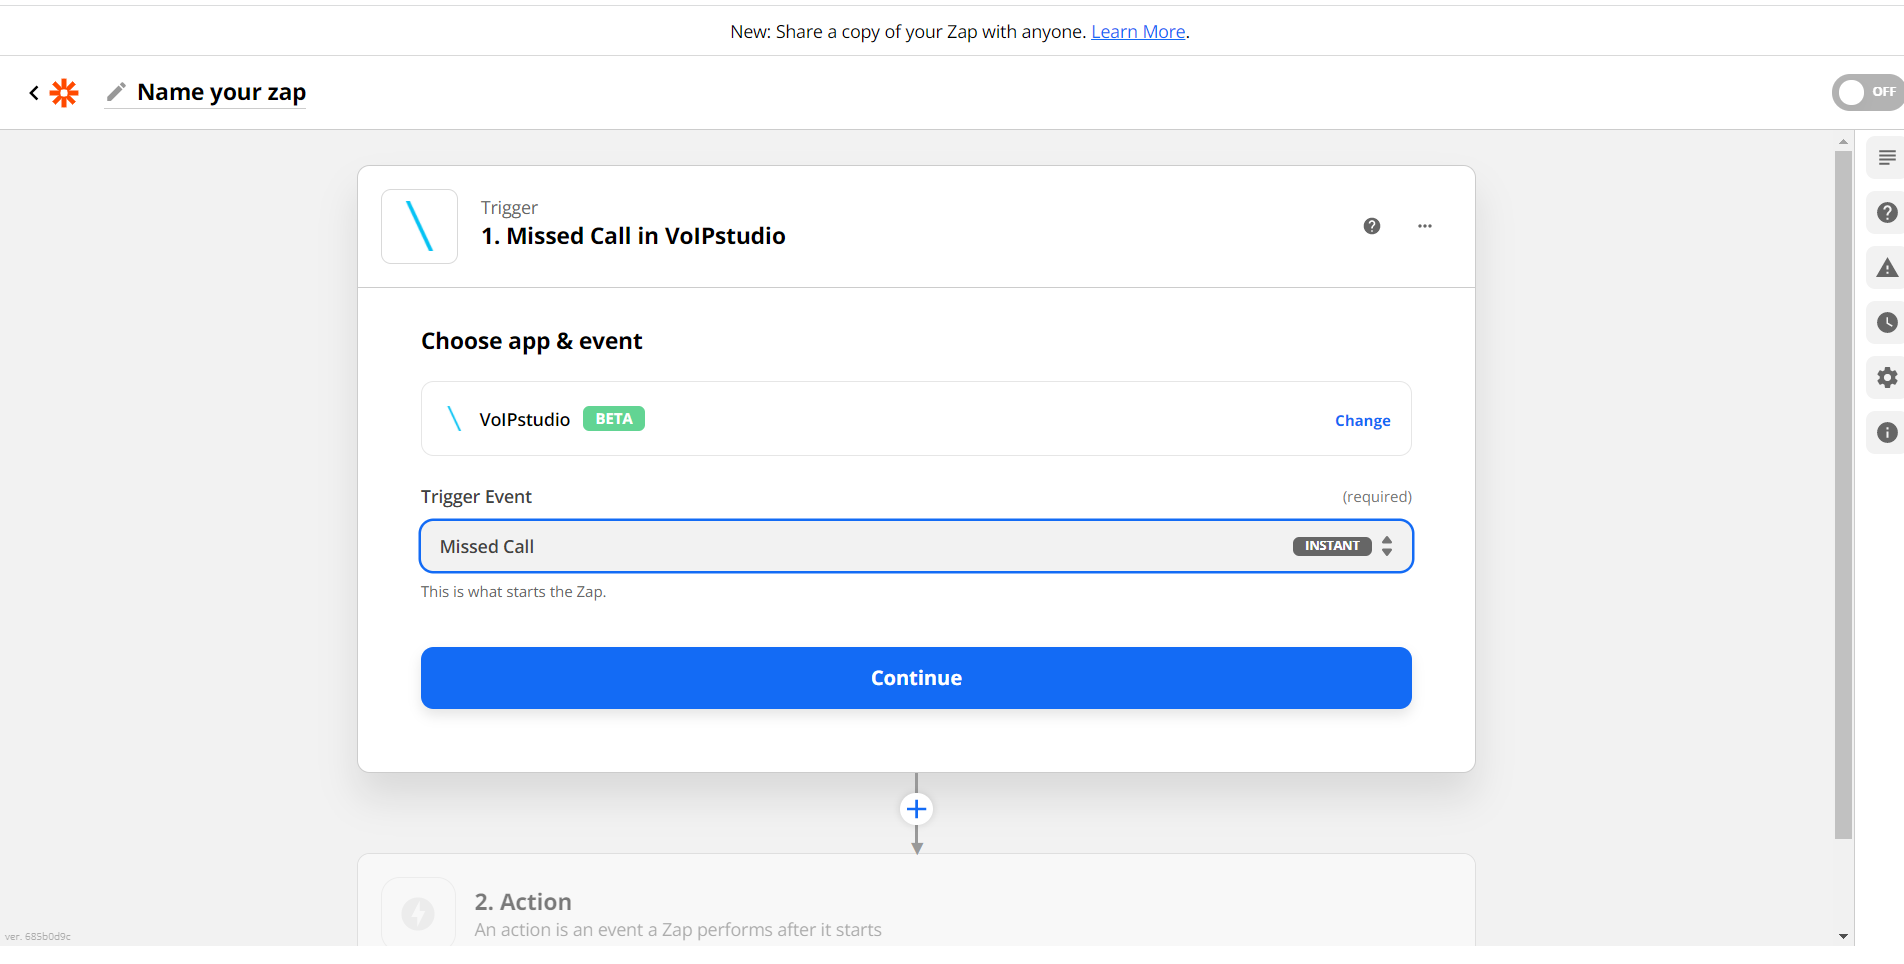The width and height of the screenshot is (1904, 964).
Task: Open the help panel from the sidebar
Action: 1888,212
